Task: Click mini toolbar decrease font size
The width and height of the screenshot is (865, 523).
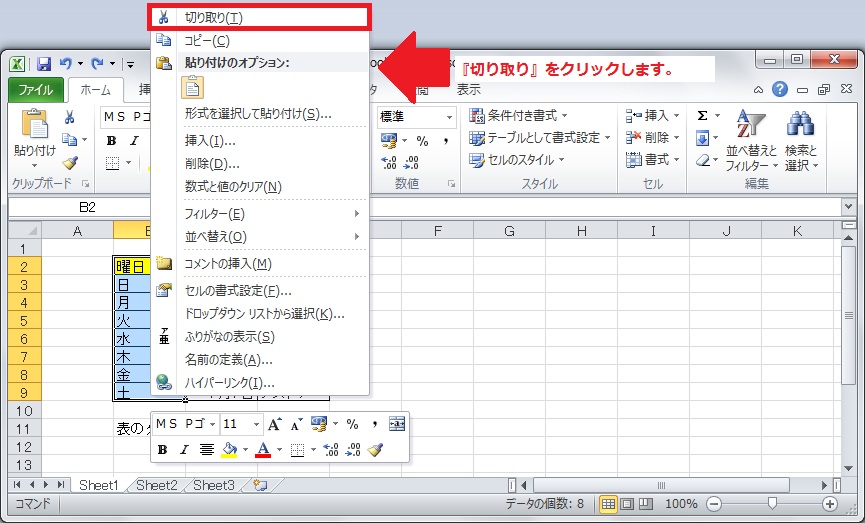Action: (x=296, y=424)
